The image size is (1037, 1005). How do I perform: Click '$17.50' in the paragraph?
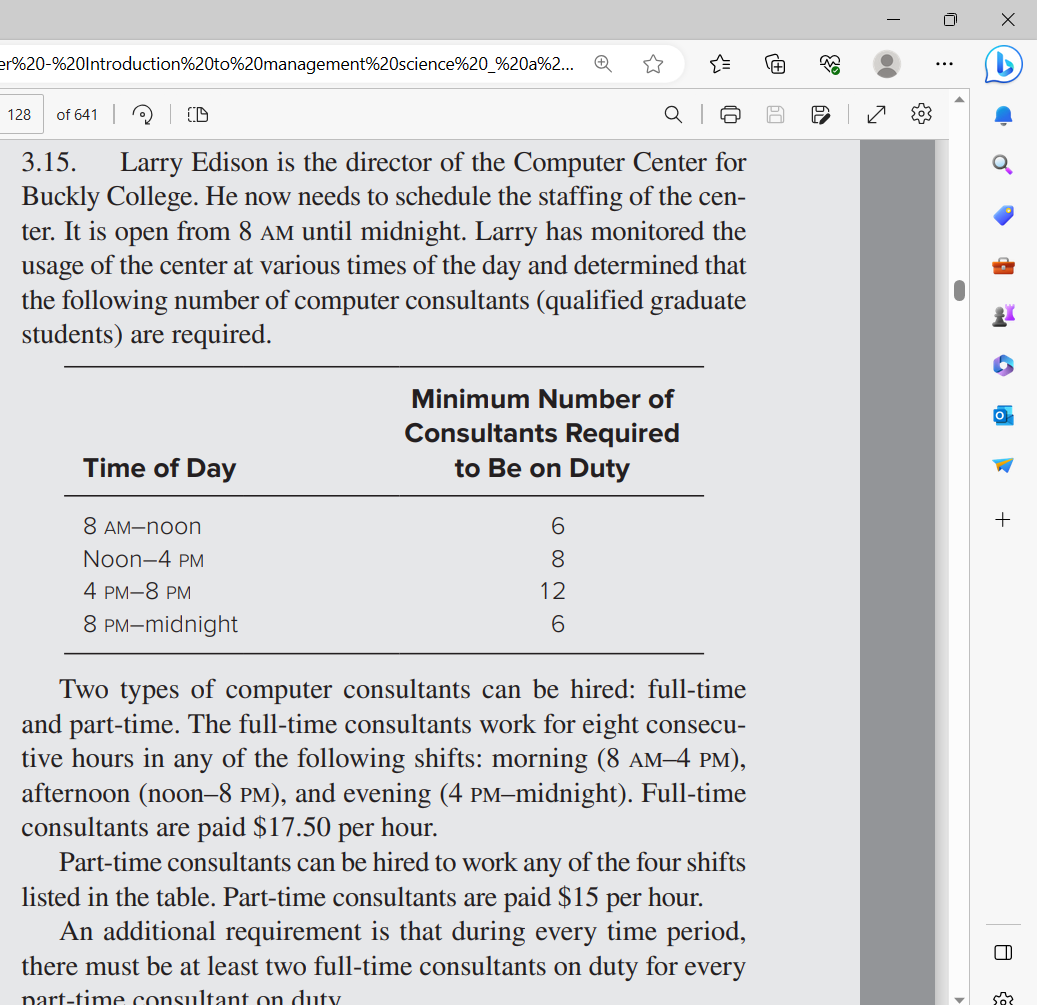pos(292,827)
